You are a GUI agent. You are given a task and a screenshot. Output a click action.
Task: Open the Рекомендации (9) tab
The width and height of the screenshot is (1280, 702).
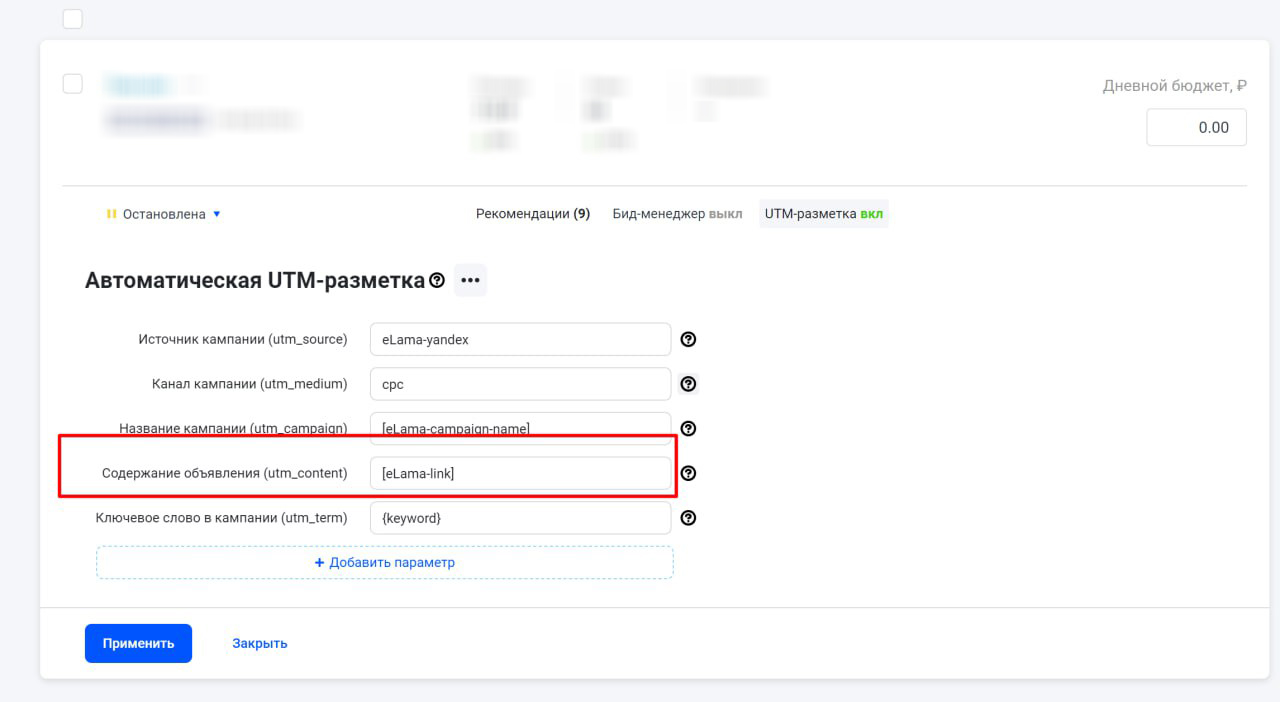pos(533,214)
